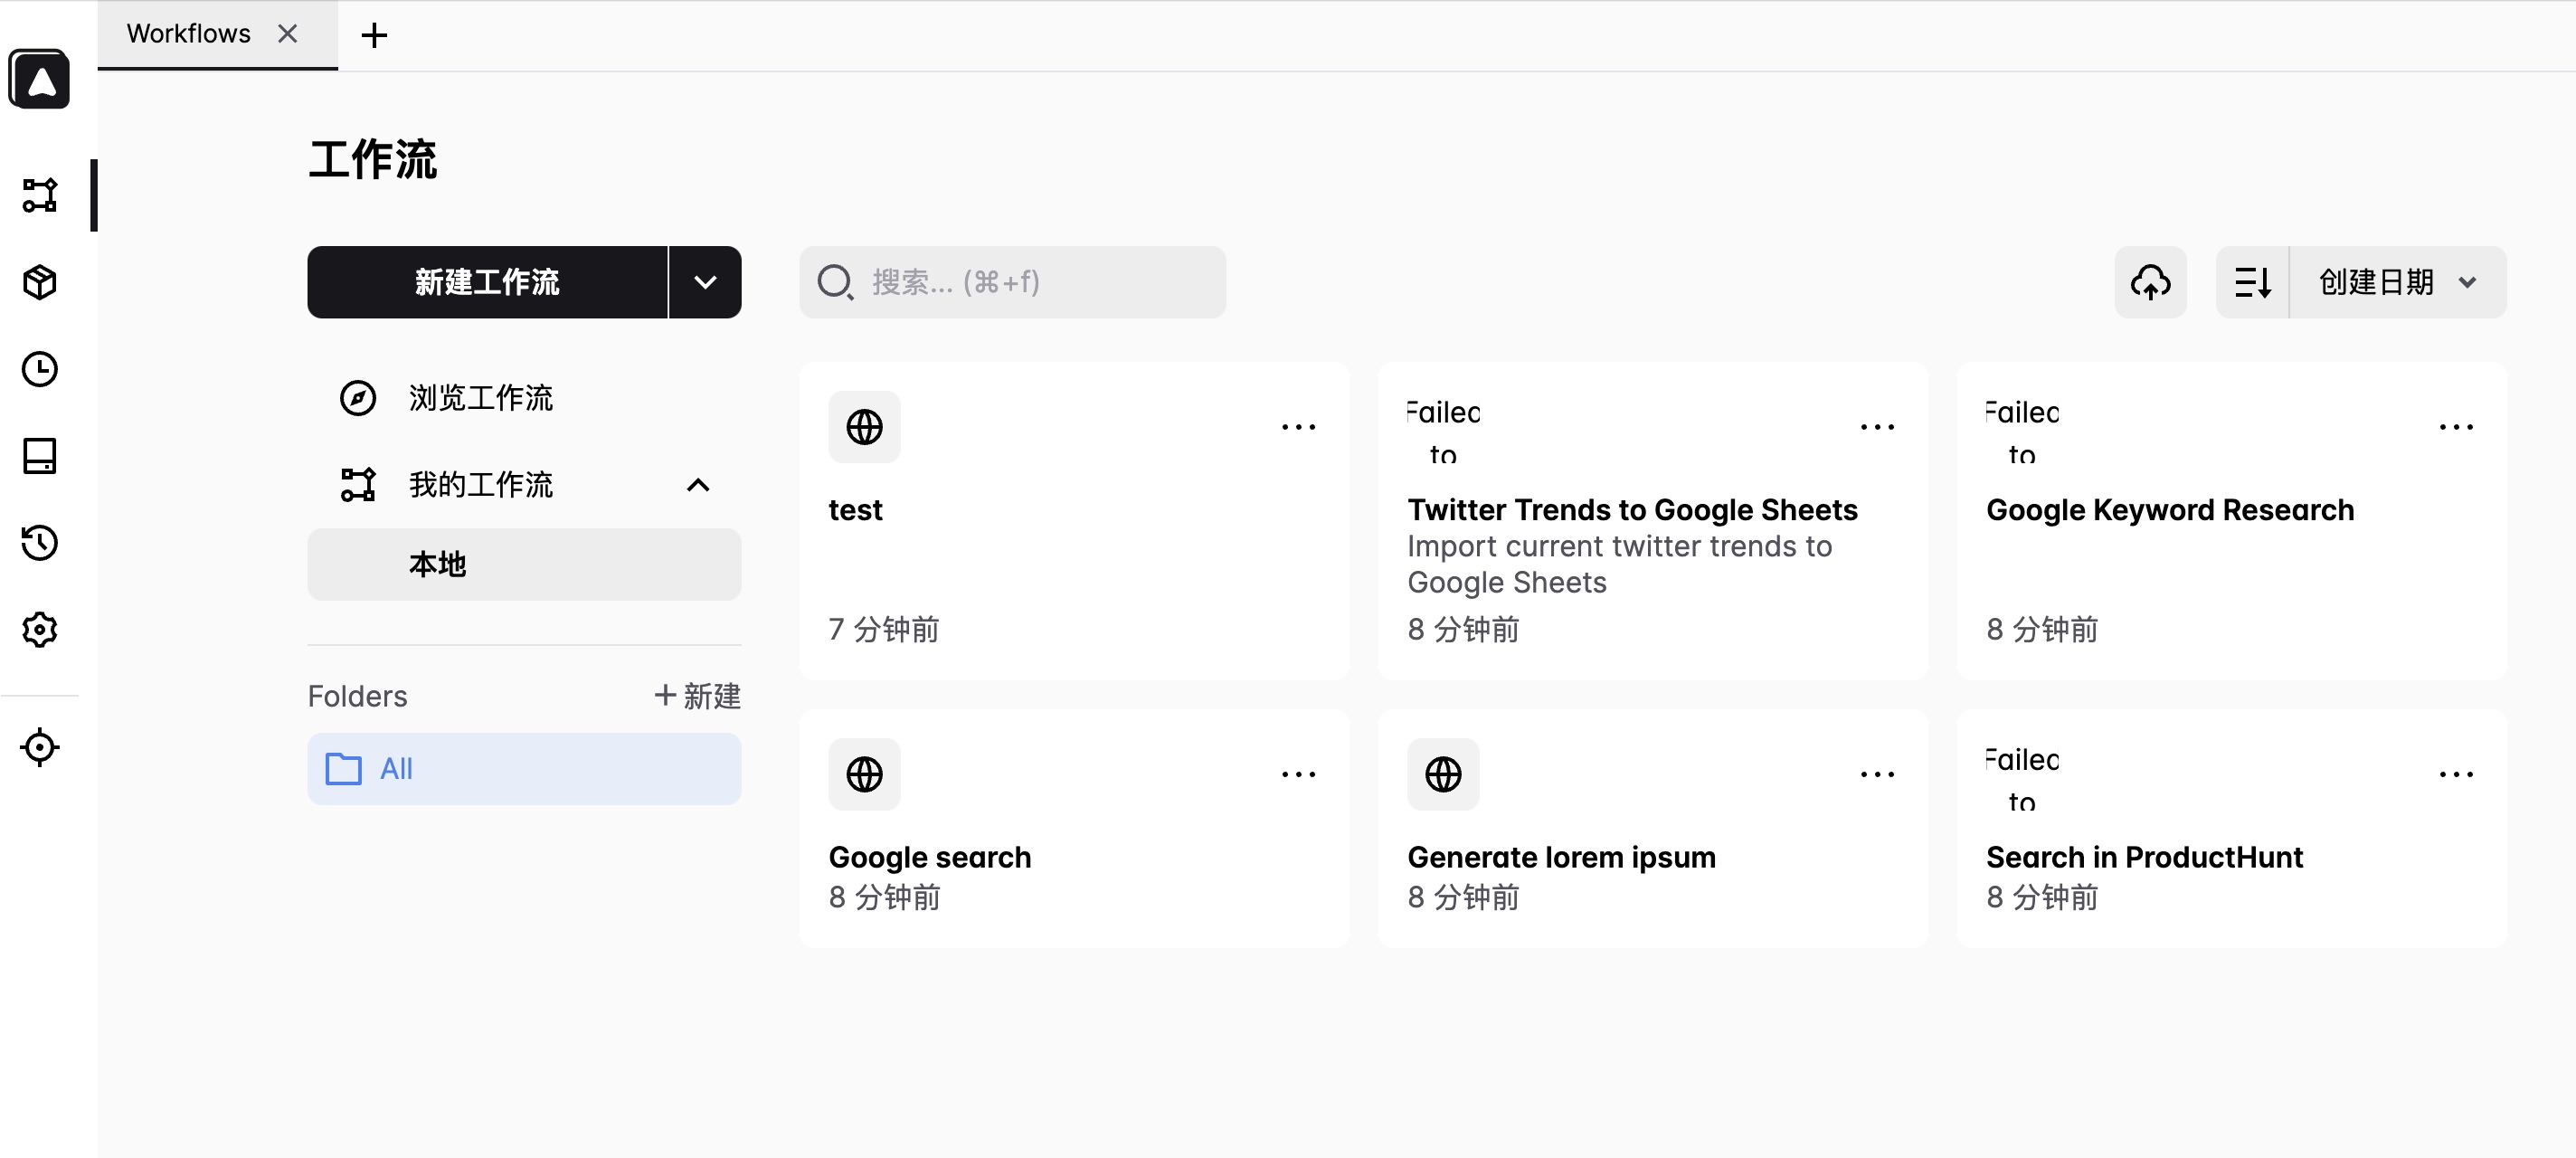
Task: Toggle the sort order direction icon
Action: coord(2252,282)
